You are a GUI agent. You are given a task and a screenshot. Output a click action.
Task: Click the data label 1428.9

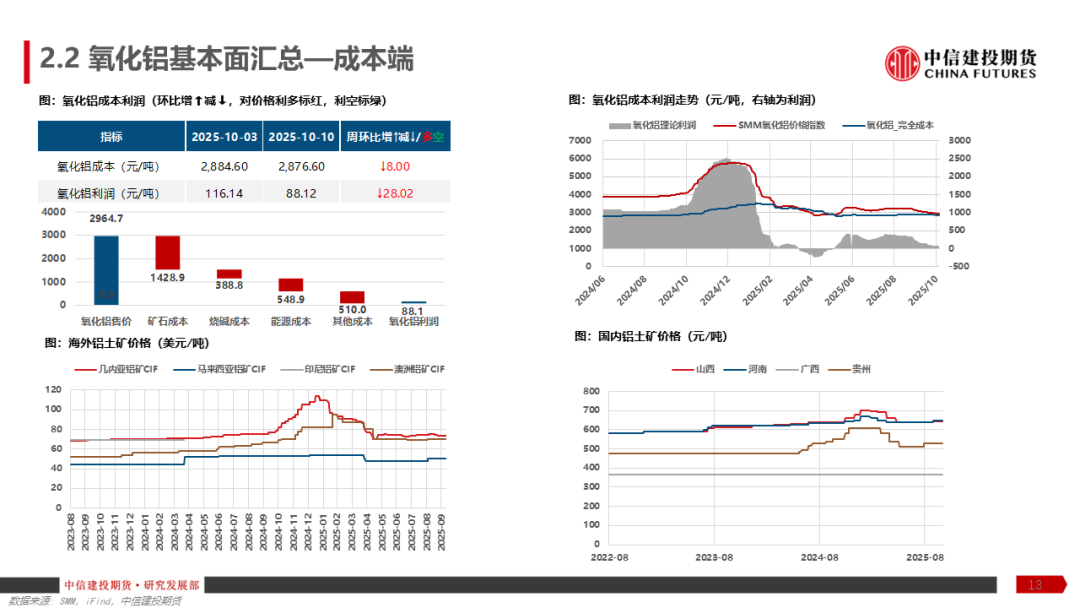[167, 277]
